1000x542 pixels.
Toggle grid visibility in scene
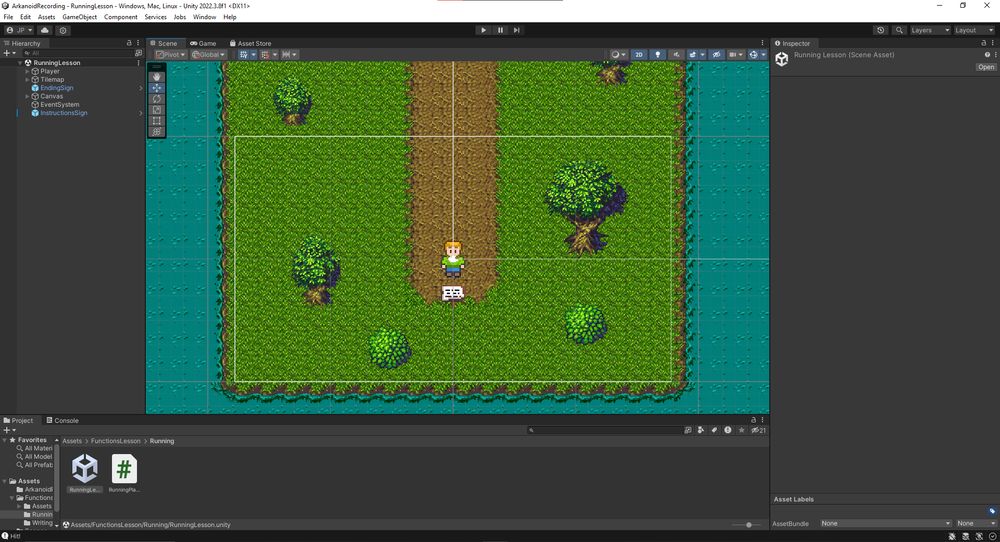pos(243,55)
